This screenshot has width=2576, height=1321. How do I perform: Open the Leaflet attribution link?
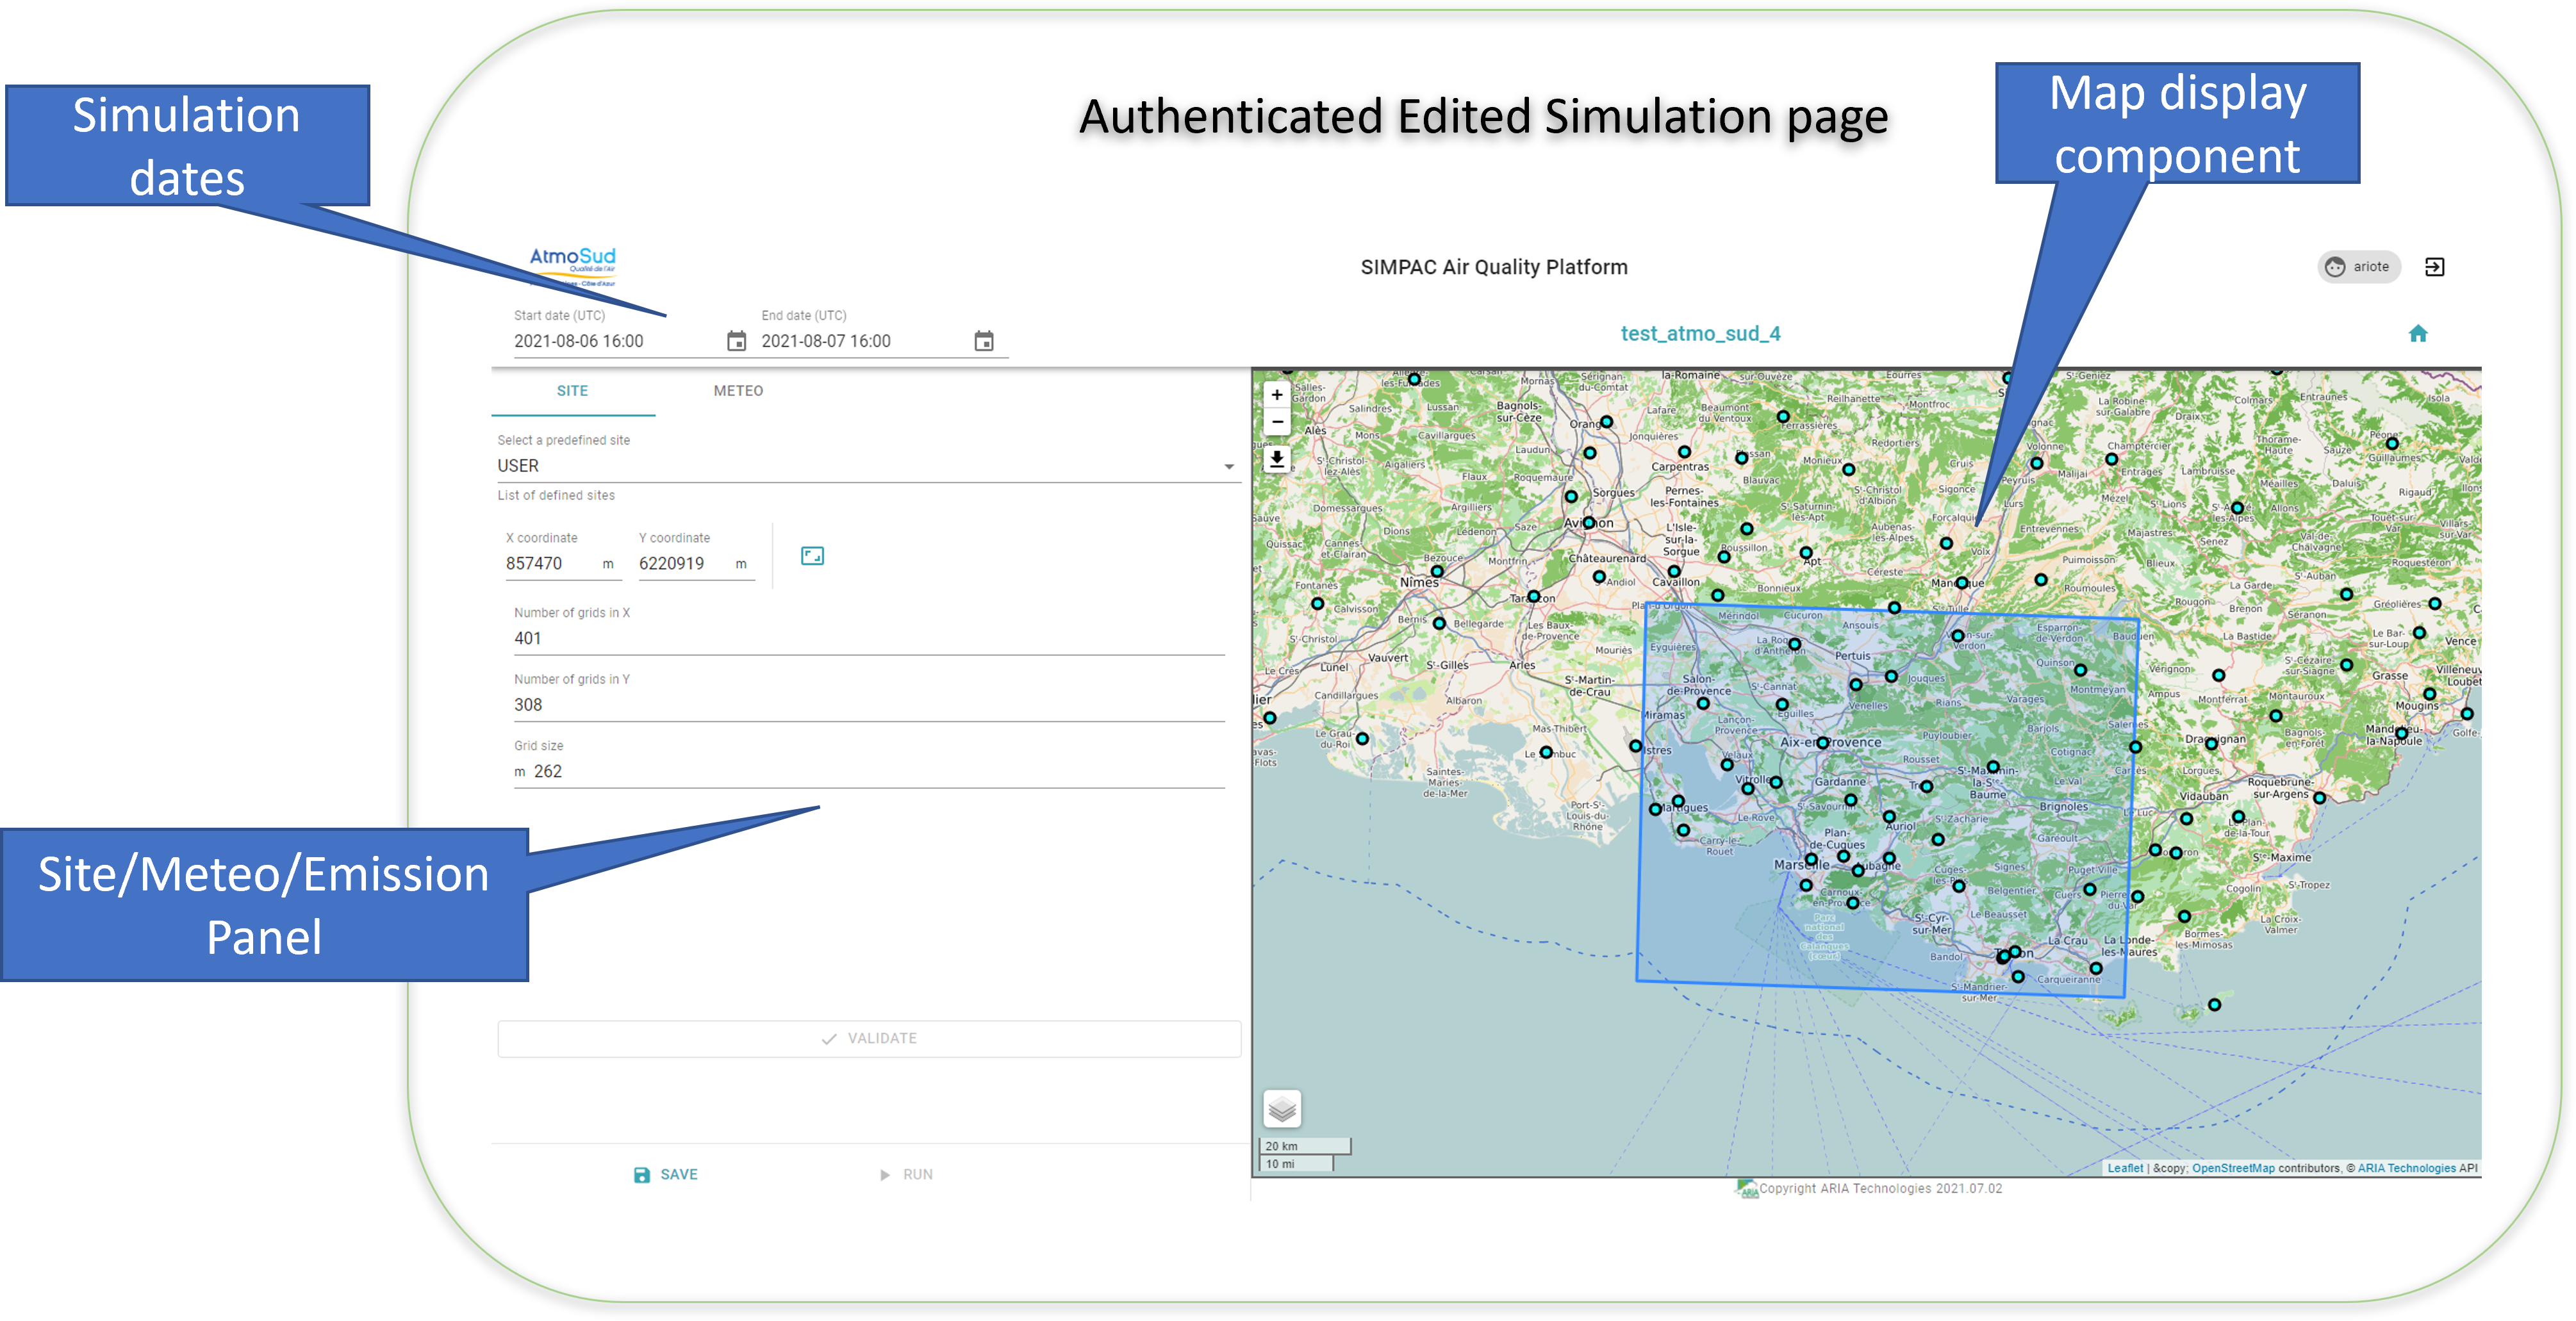point(2125,1168)
